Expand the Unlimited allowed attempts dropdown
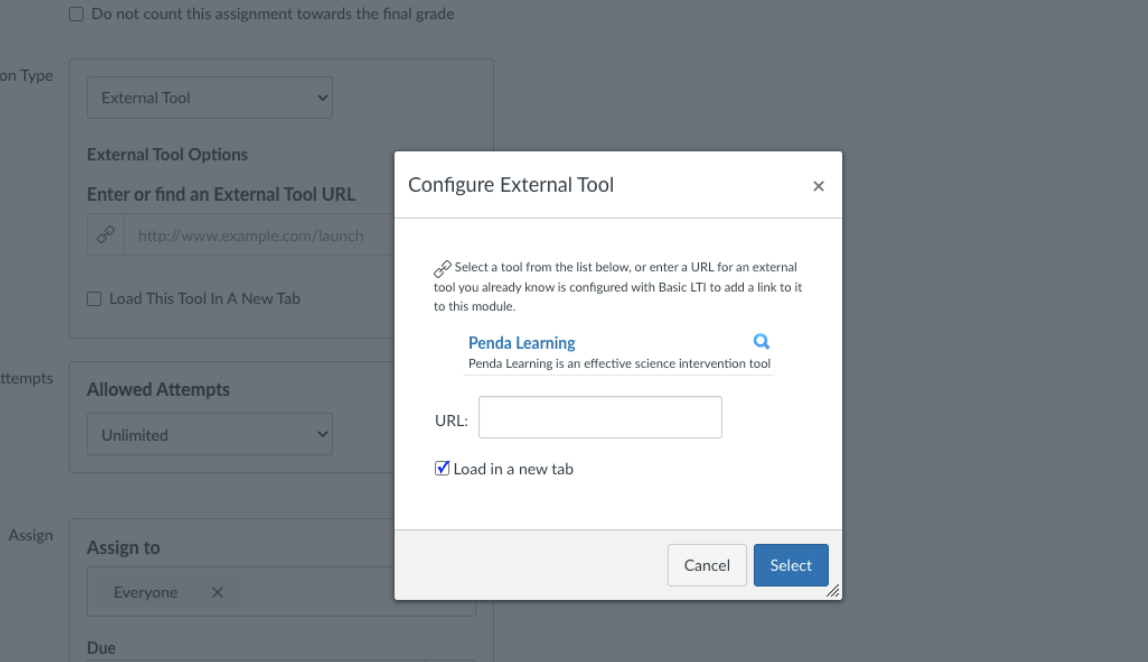Viewport: 1148px width, 662px height. click(209, 434)
